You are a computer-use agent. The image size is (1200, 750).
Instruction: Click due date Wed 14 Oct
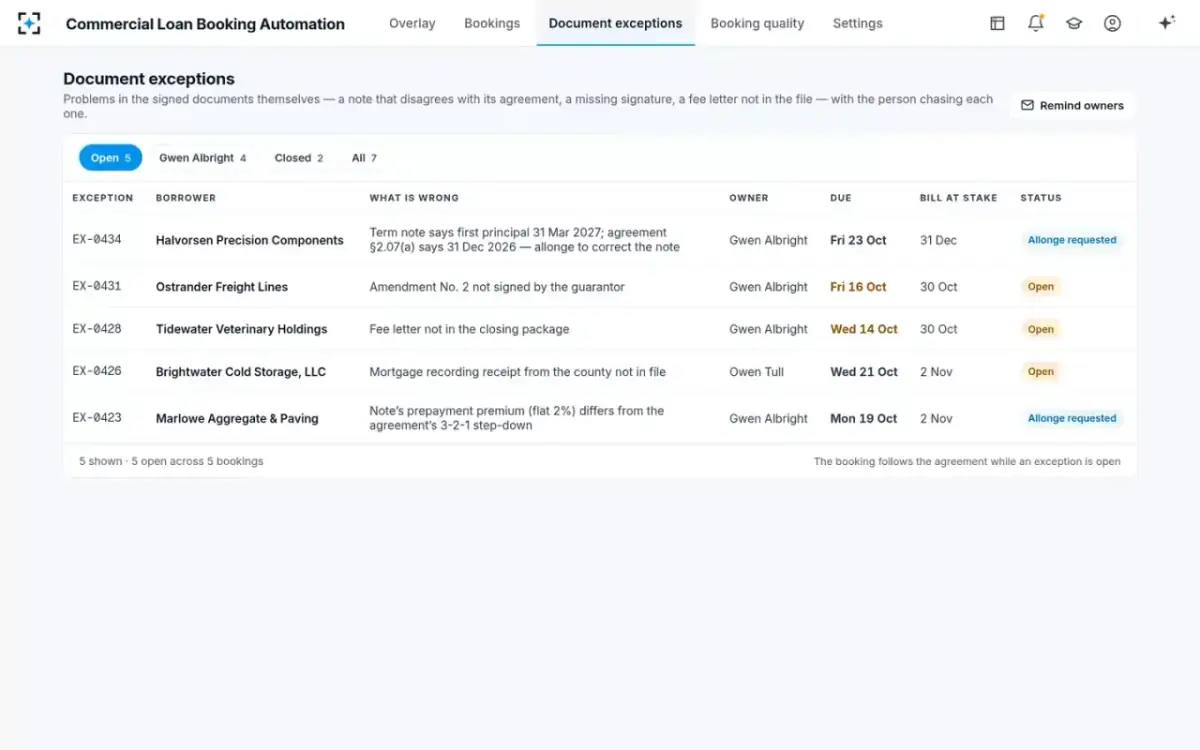click(x=864, y=329)
